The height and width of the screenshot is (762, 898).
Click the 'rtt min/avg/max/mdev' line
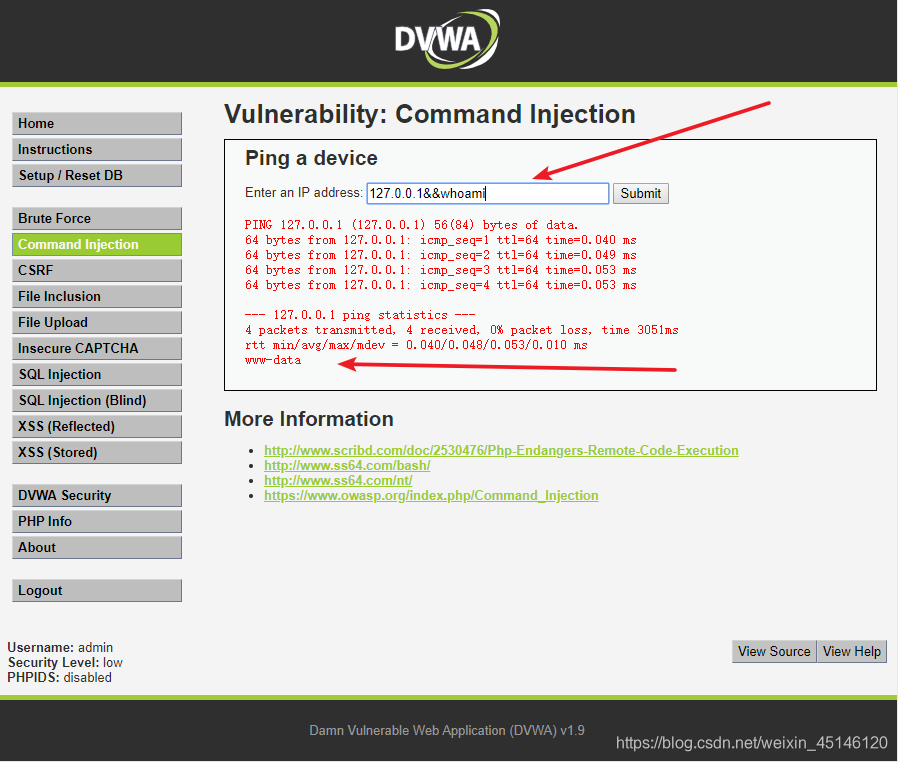tap(416, 345)
